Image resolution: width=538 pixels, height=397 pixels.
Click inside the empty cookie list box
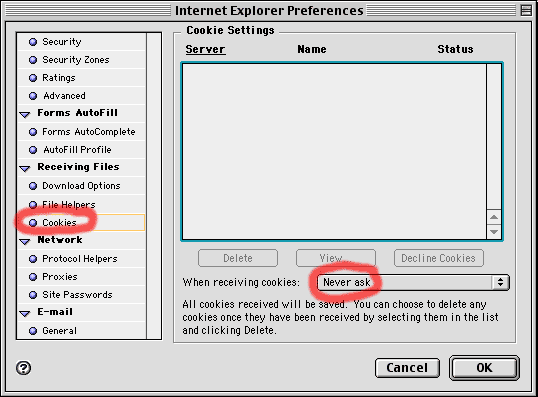[334, 151]
